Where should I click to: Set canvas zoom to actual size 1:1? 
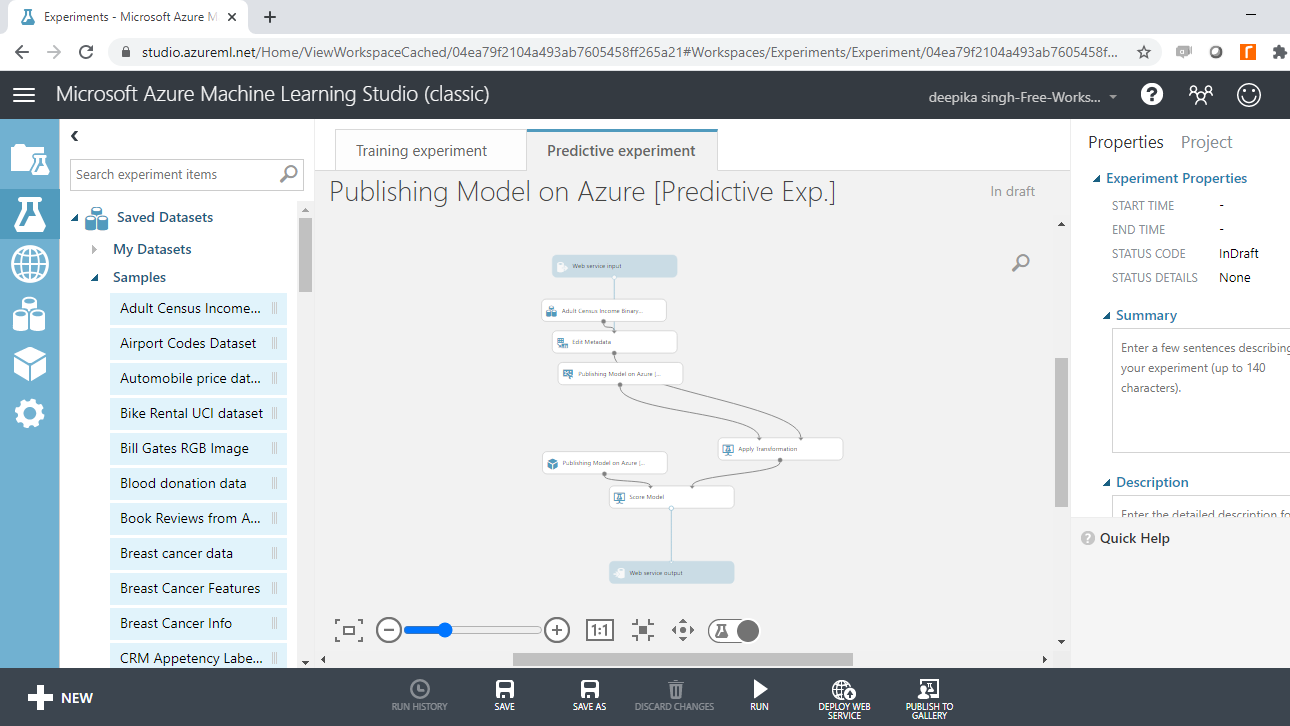pos(600,630)
